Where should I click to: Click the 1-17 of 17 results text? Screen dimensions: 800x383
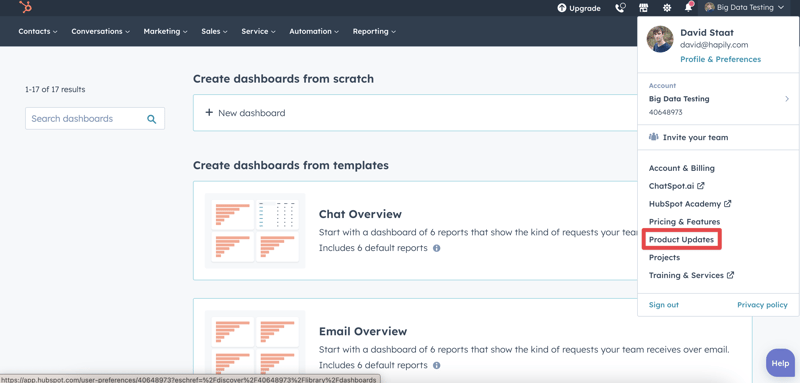click(x=55, y=89)
